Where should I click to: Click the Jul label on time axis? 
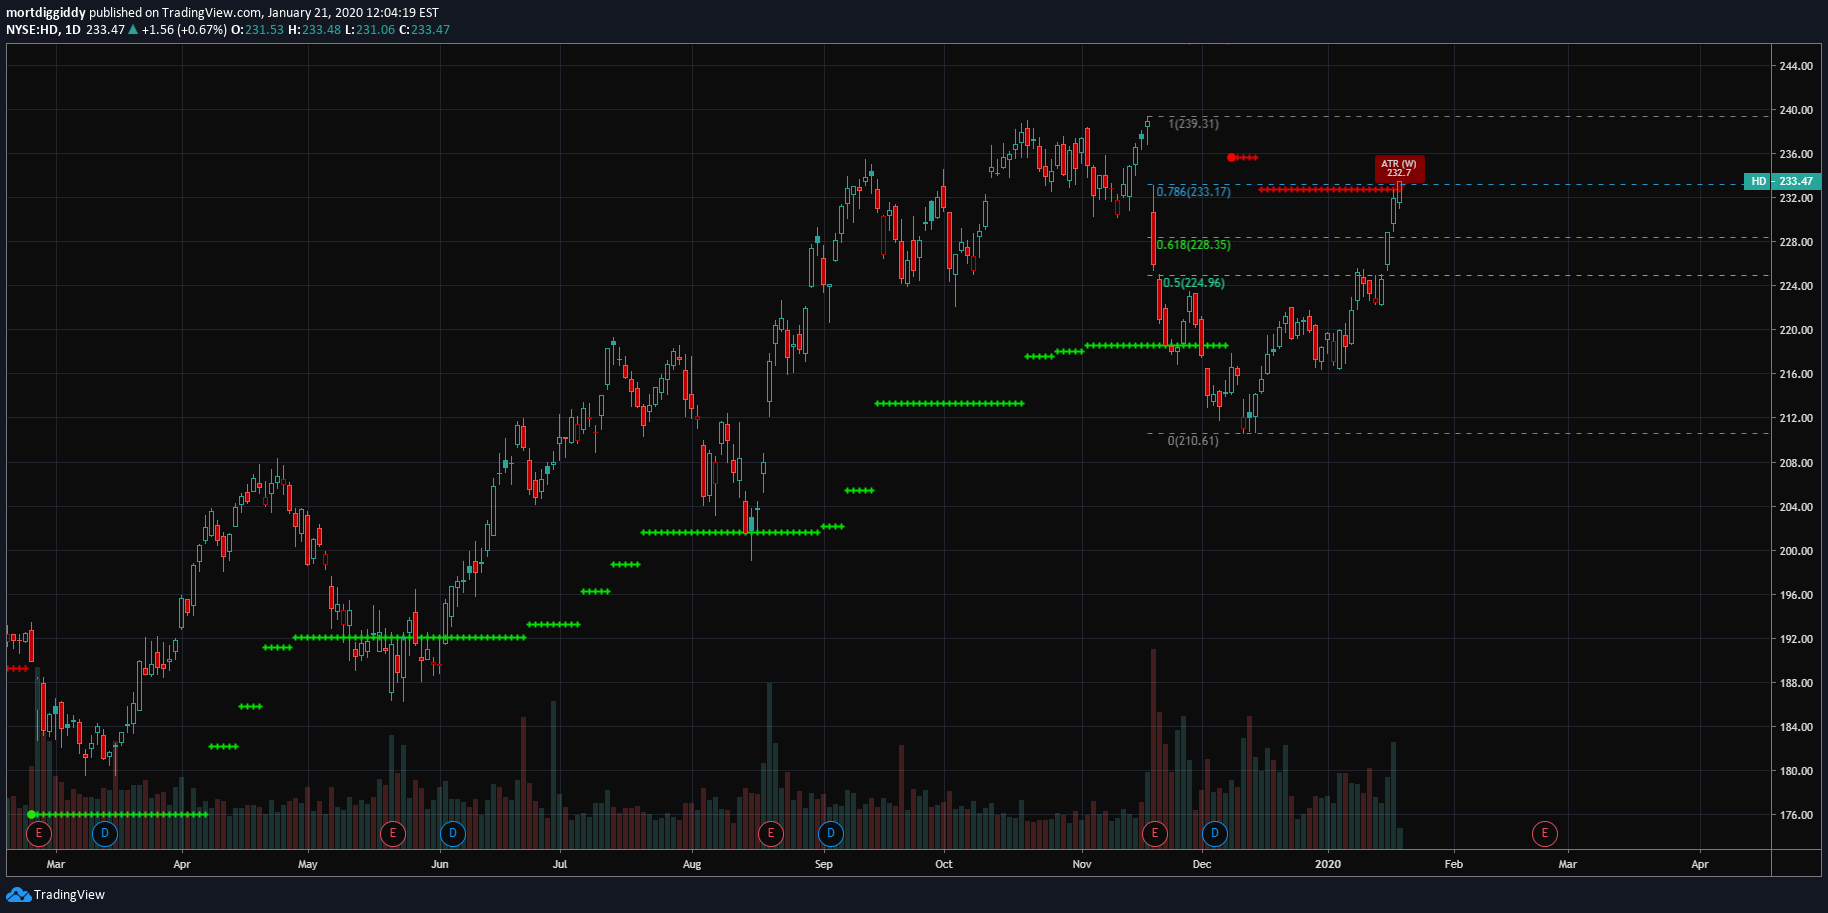pyautogui.click(x=560, y=864)
